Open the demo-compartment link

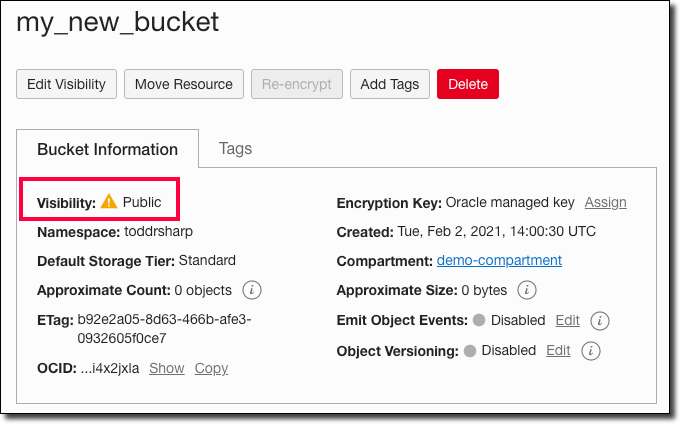(x=499, y=260)
